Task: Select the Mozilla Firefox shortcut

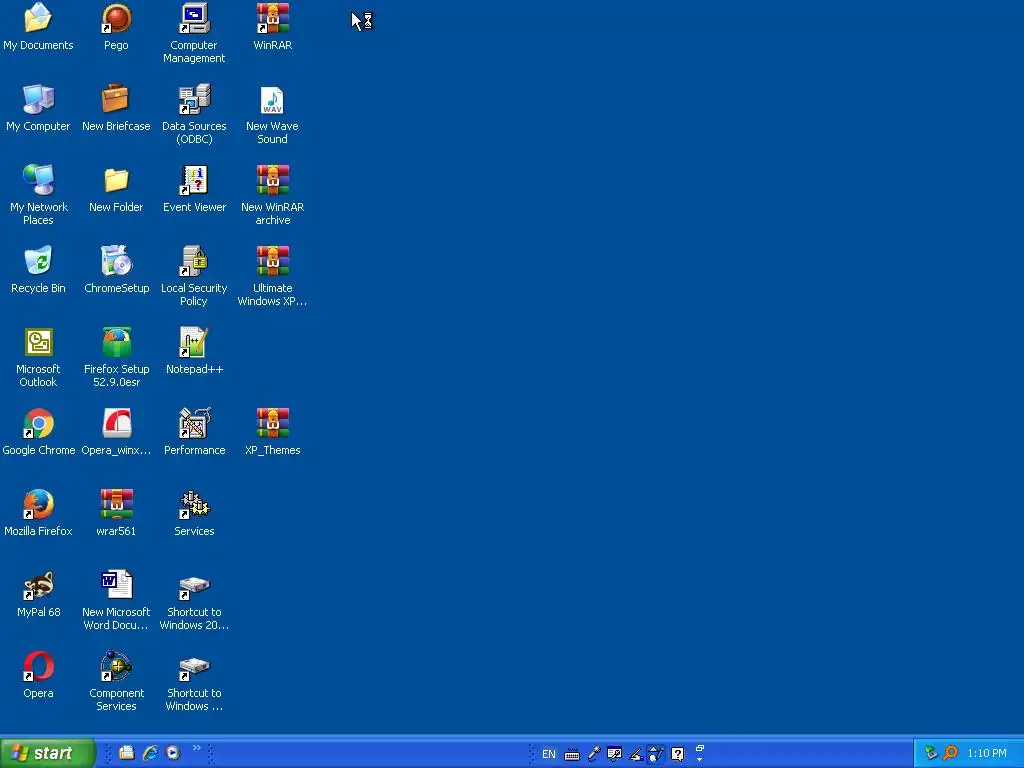Action: (x=38, y=513)
